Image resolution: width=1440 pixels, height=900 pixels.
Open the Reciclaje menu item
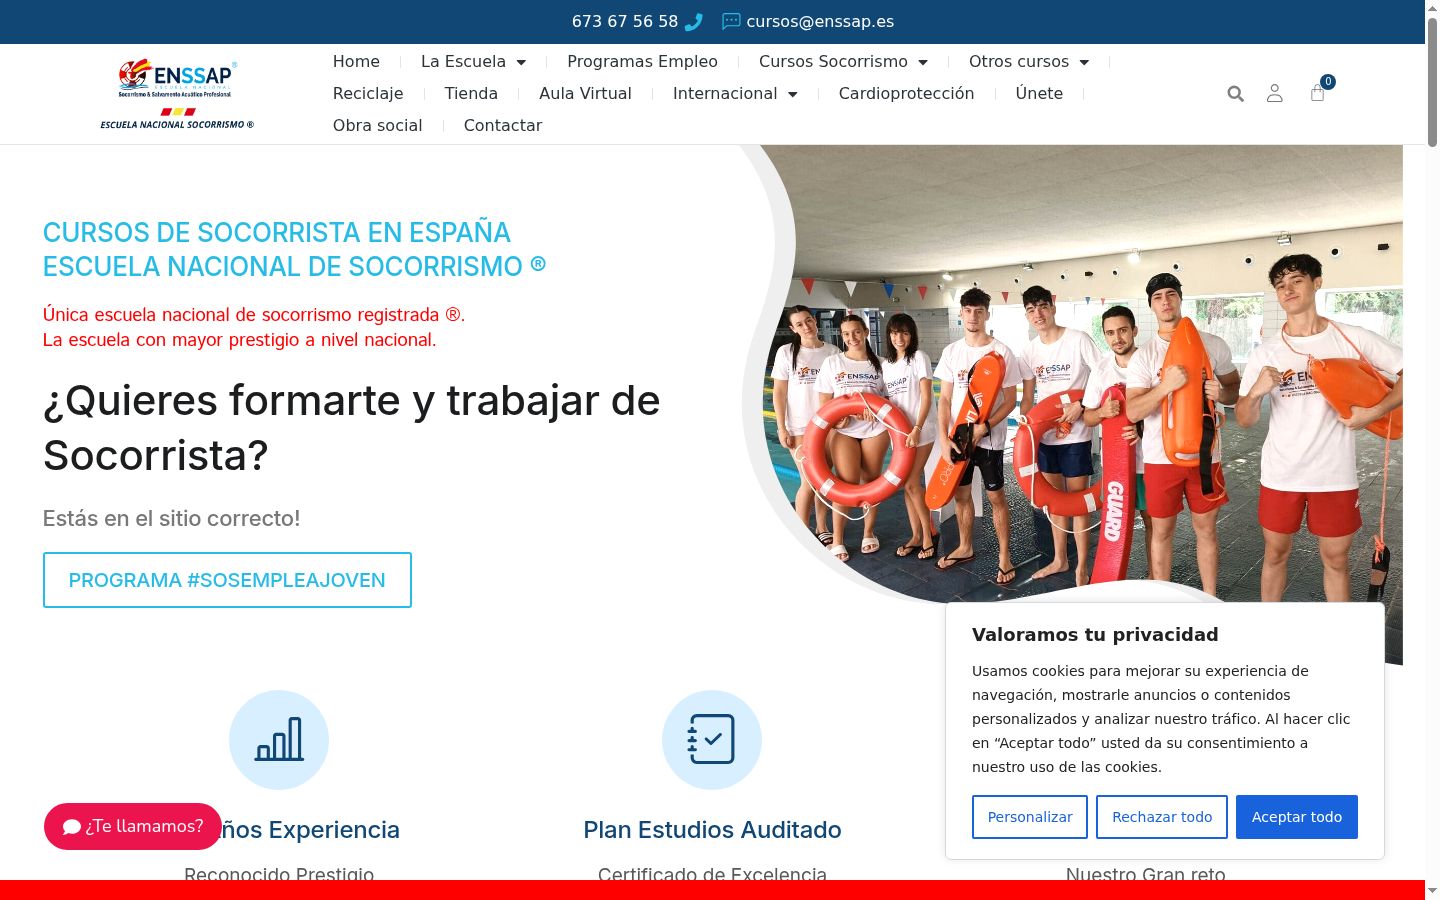[x=368, y=94]
